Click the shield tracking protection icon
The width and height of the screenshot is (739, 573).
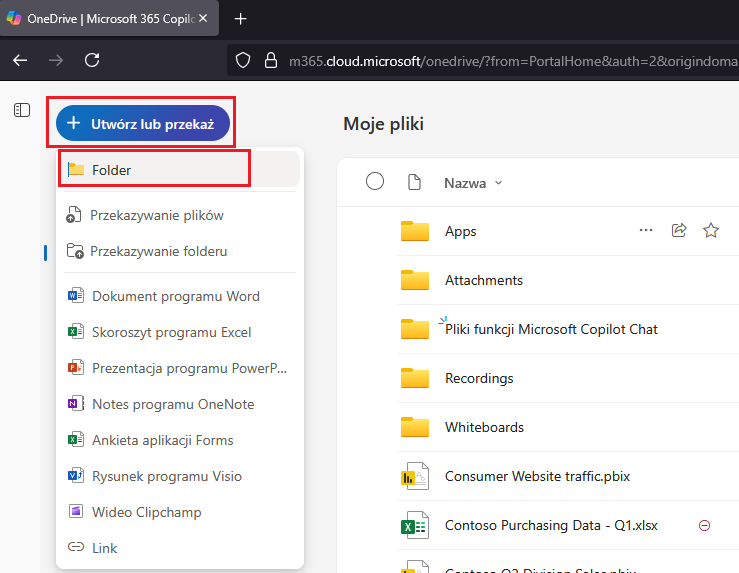243,60
